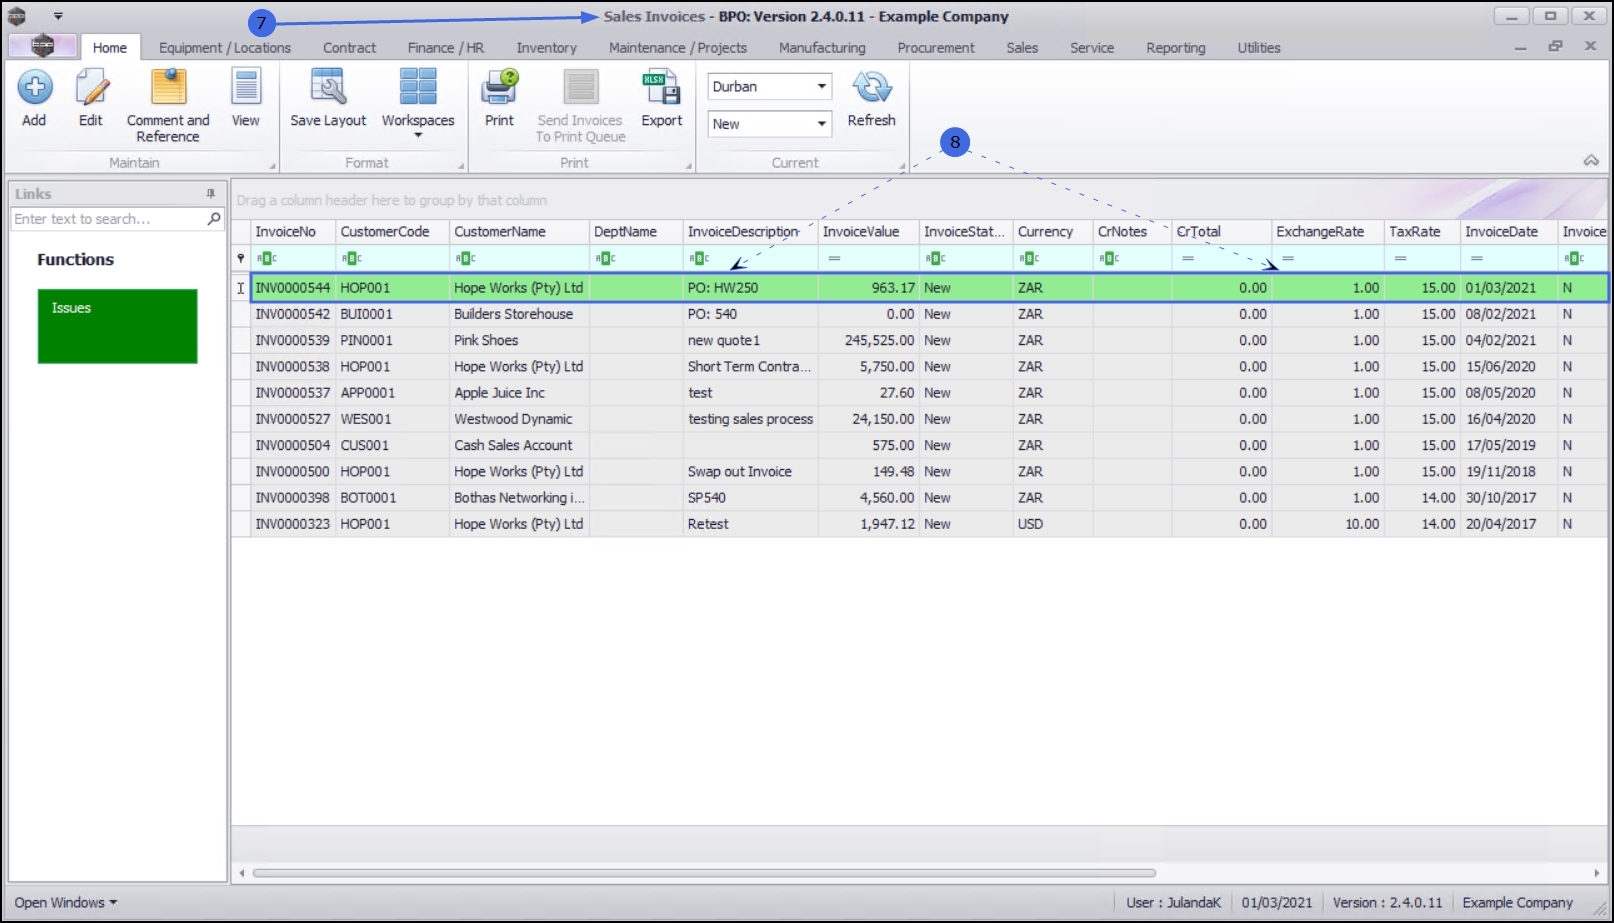
Task: Click the filter row funnel indicator
Action: pos(241,258)
